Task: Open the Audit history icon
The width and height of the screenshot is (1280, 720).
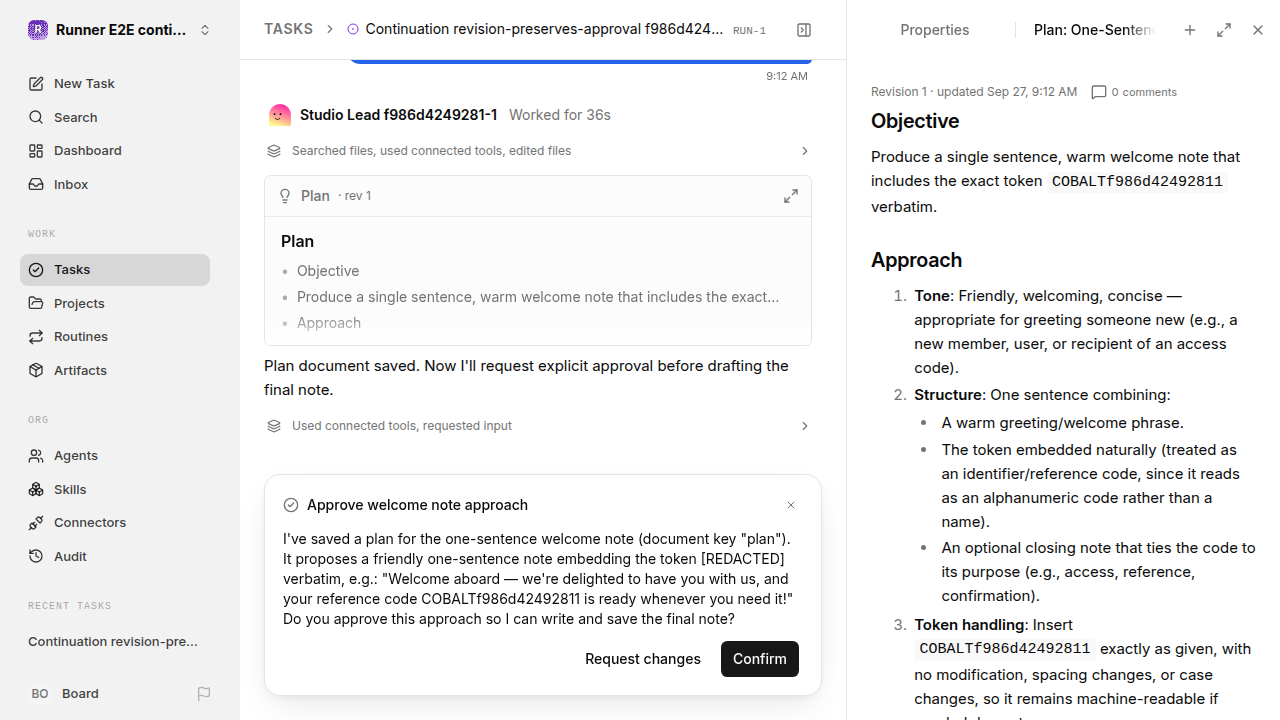Action: coord(36,556)
